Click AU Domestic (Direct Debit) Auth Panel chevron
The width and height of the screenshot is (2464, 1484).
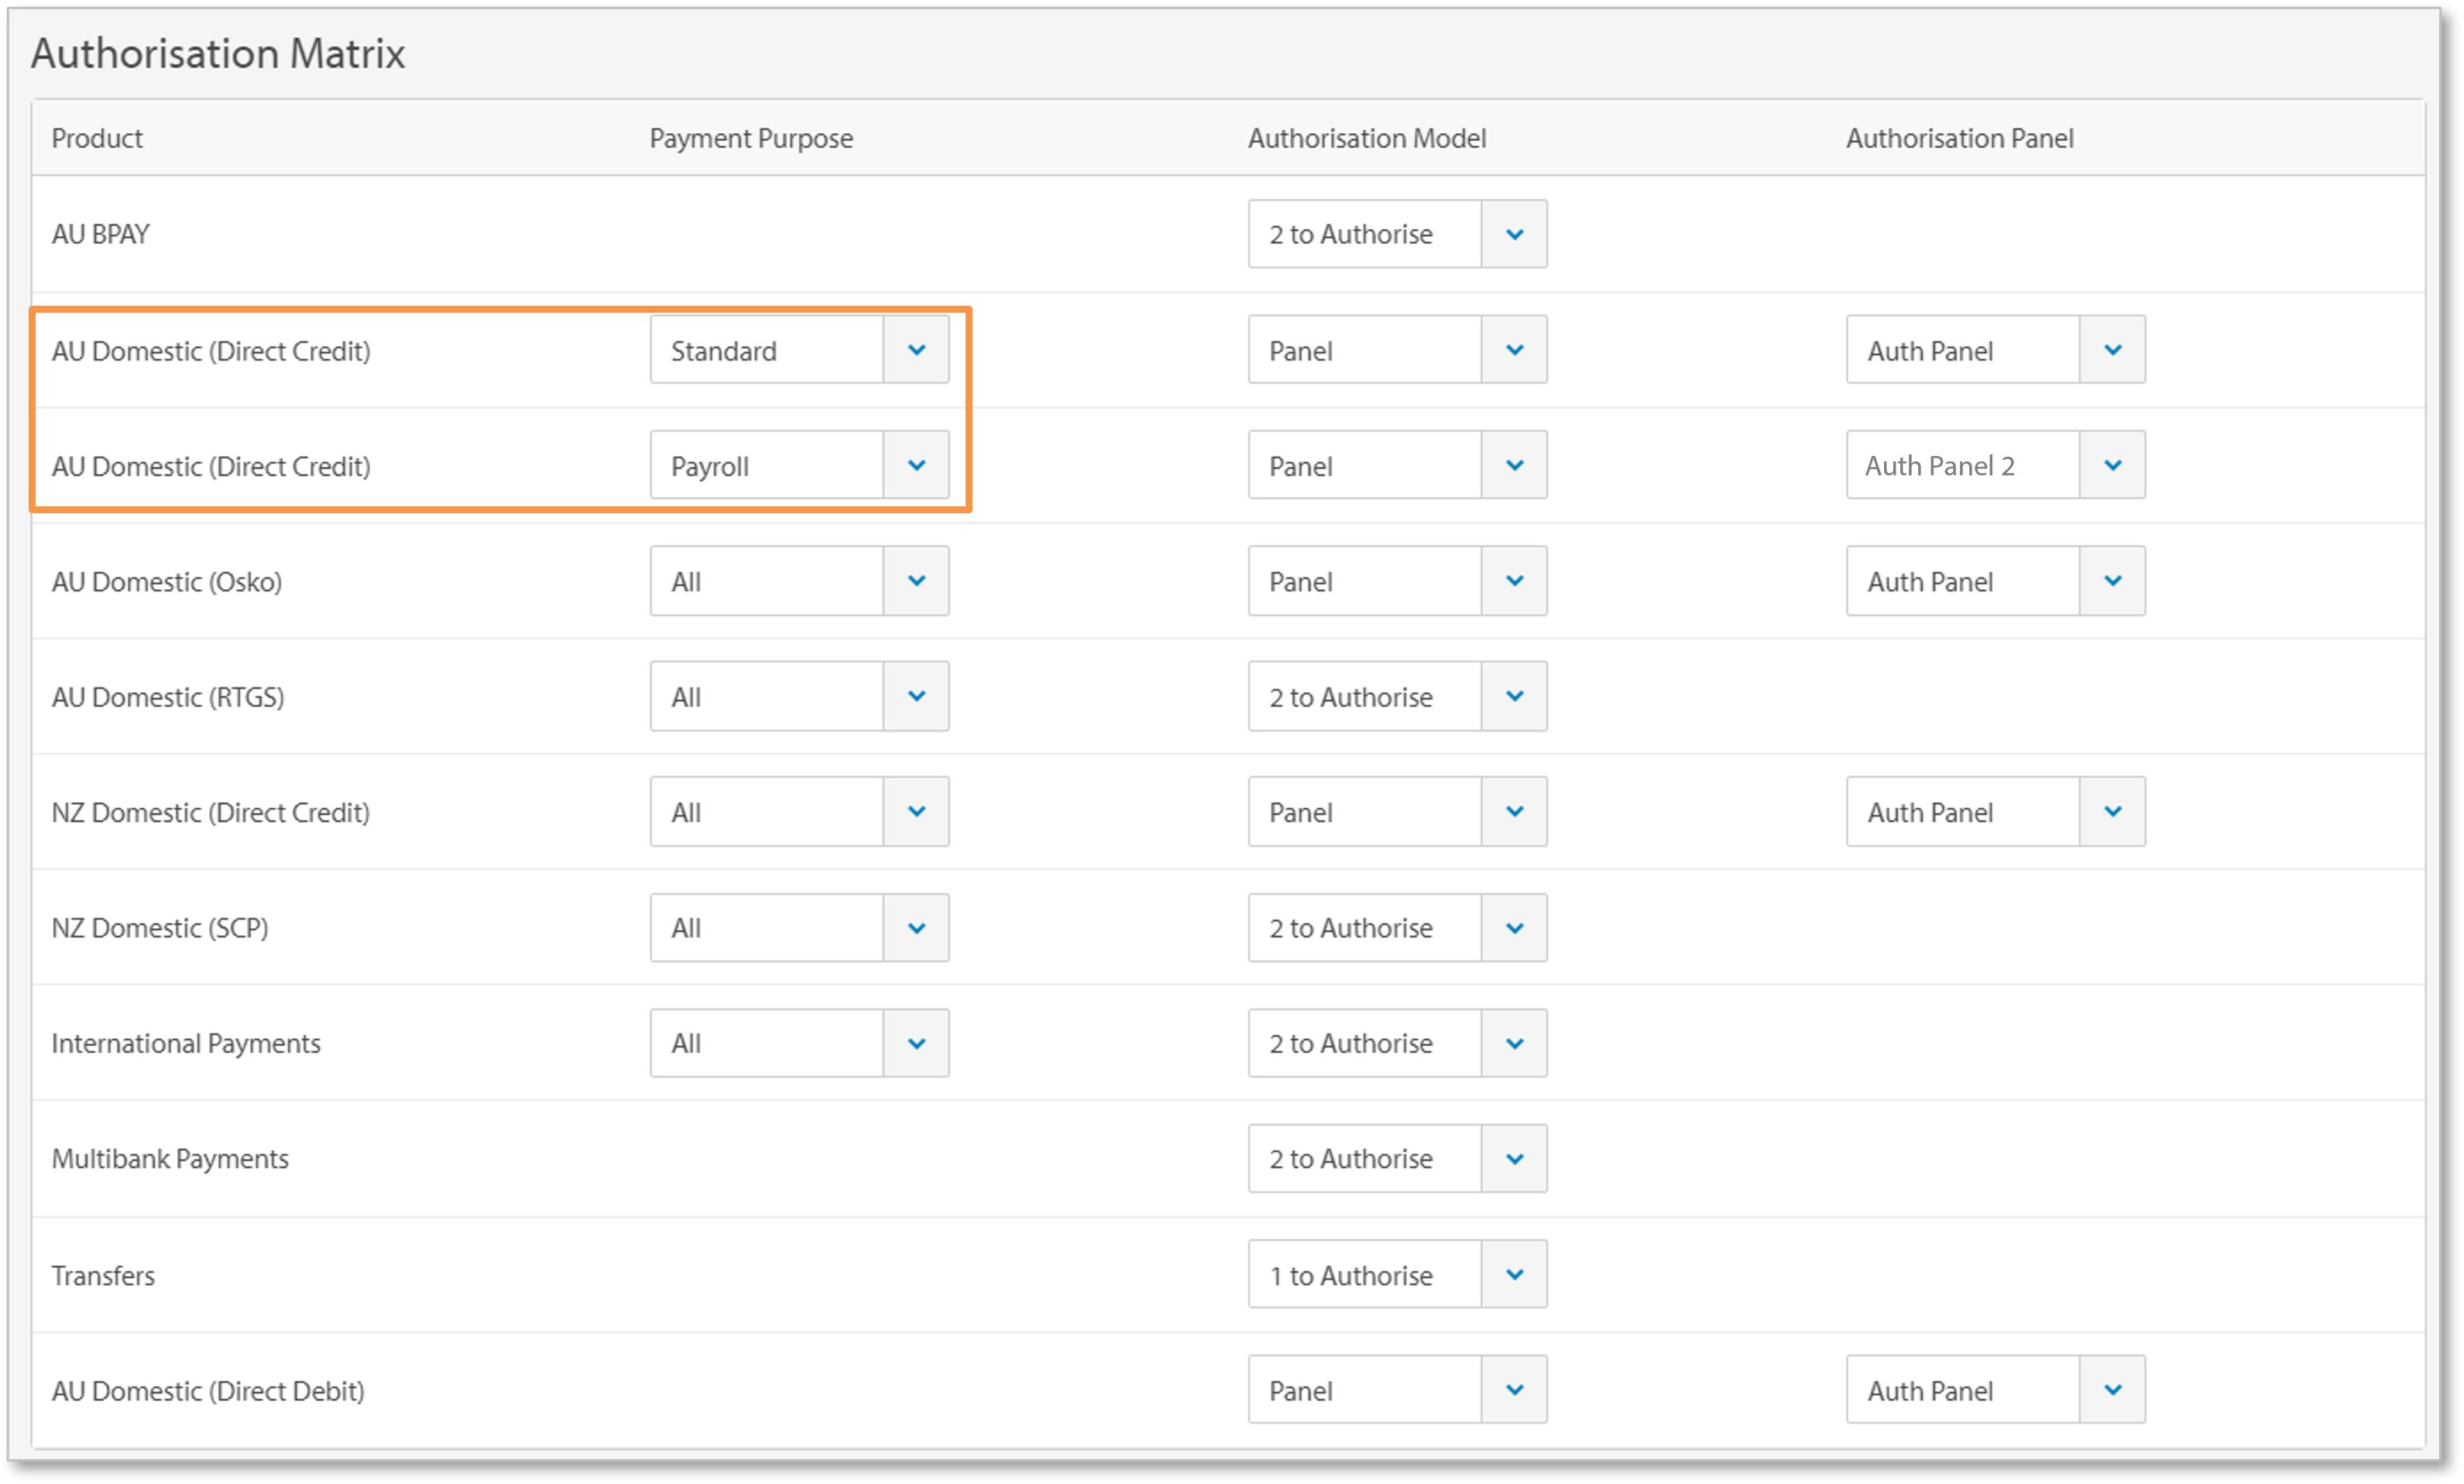tap(2112, 1390)
